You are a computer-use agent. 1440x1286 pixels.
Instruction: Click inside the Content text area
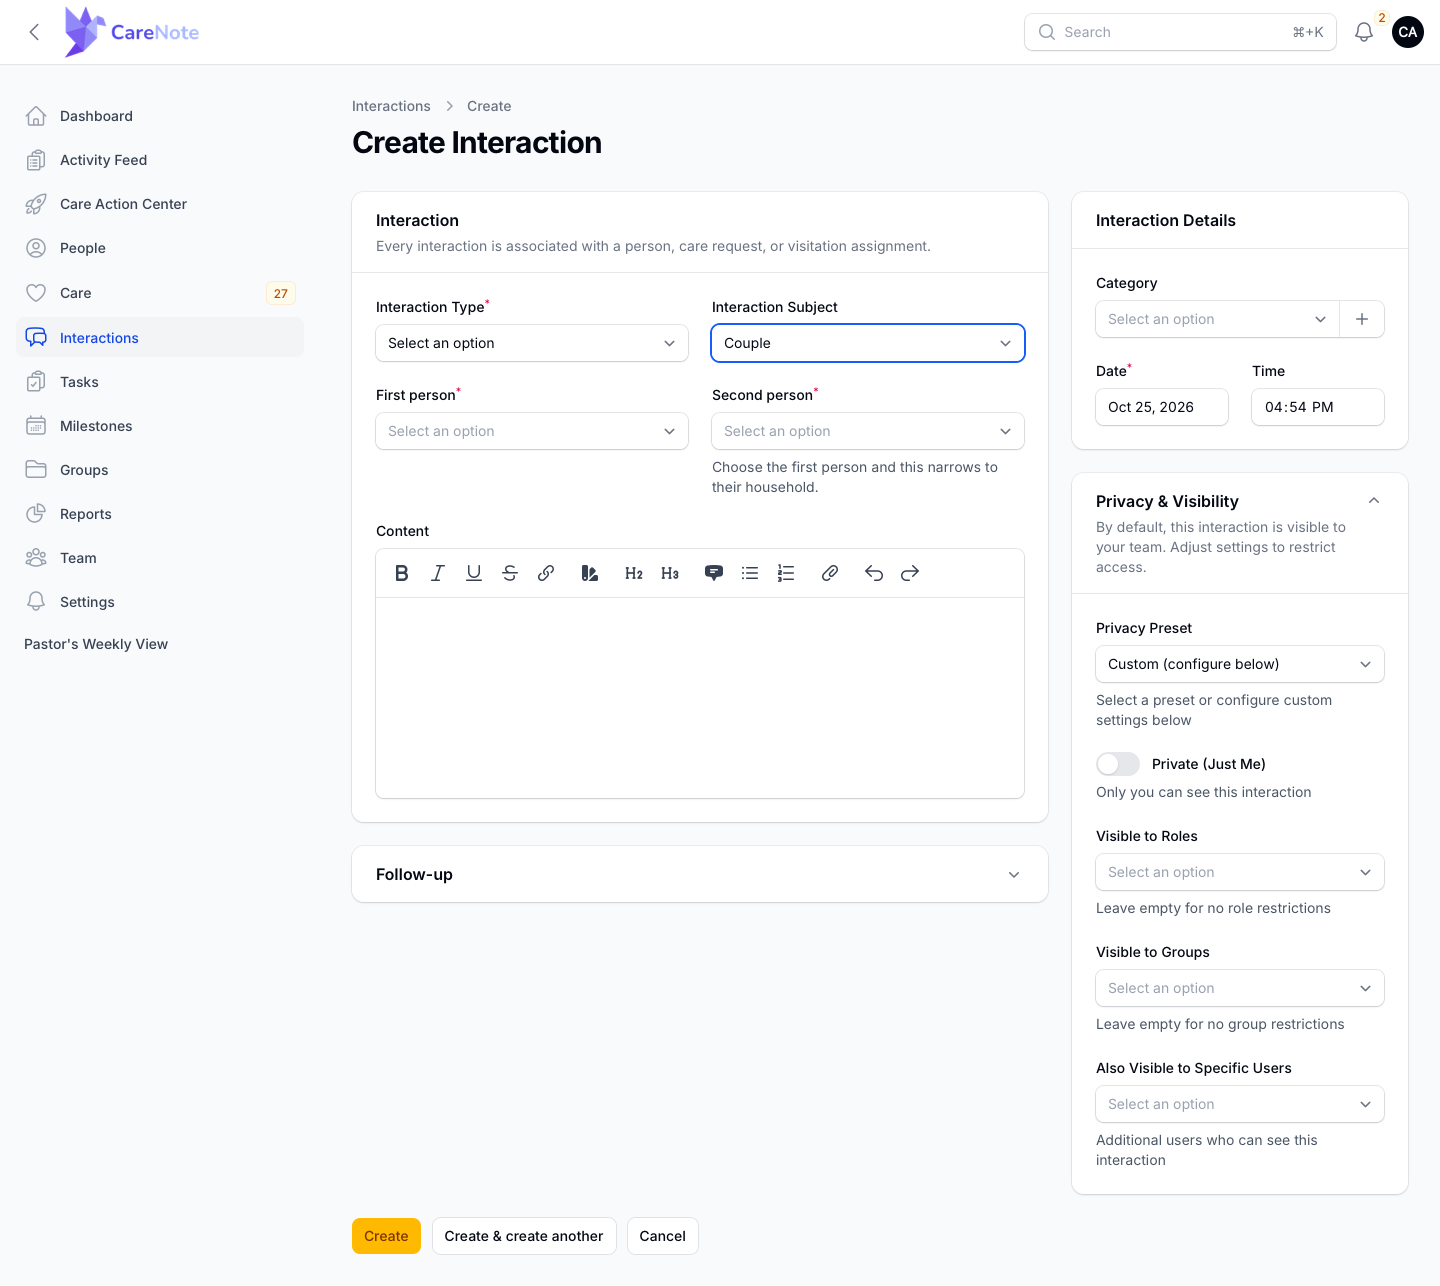[x=700, y=698]
